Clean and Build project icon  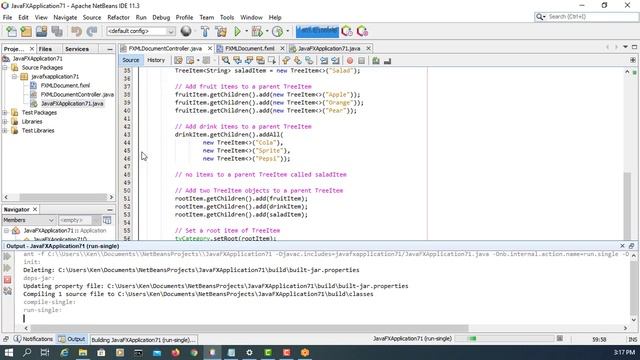221,31
